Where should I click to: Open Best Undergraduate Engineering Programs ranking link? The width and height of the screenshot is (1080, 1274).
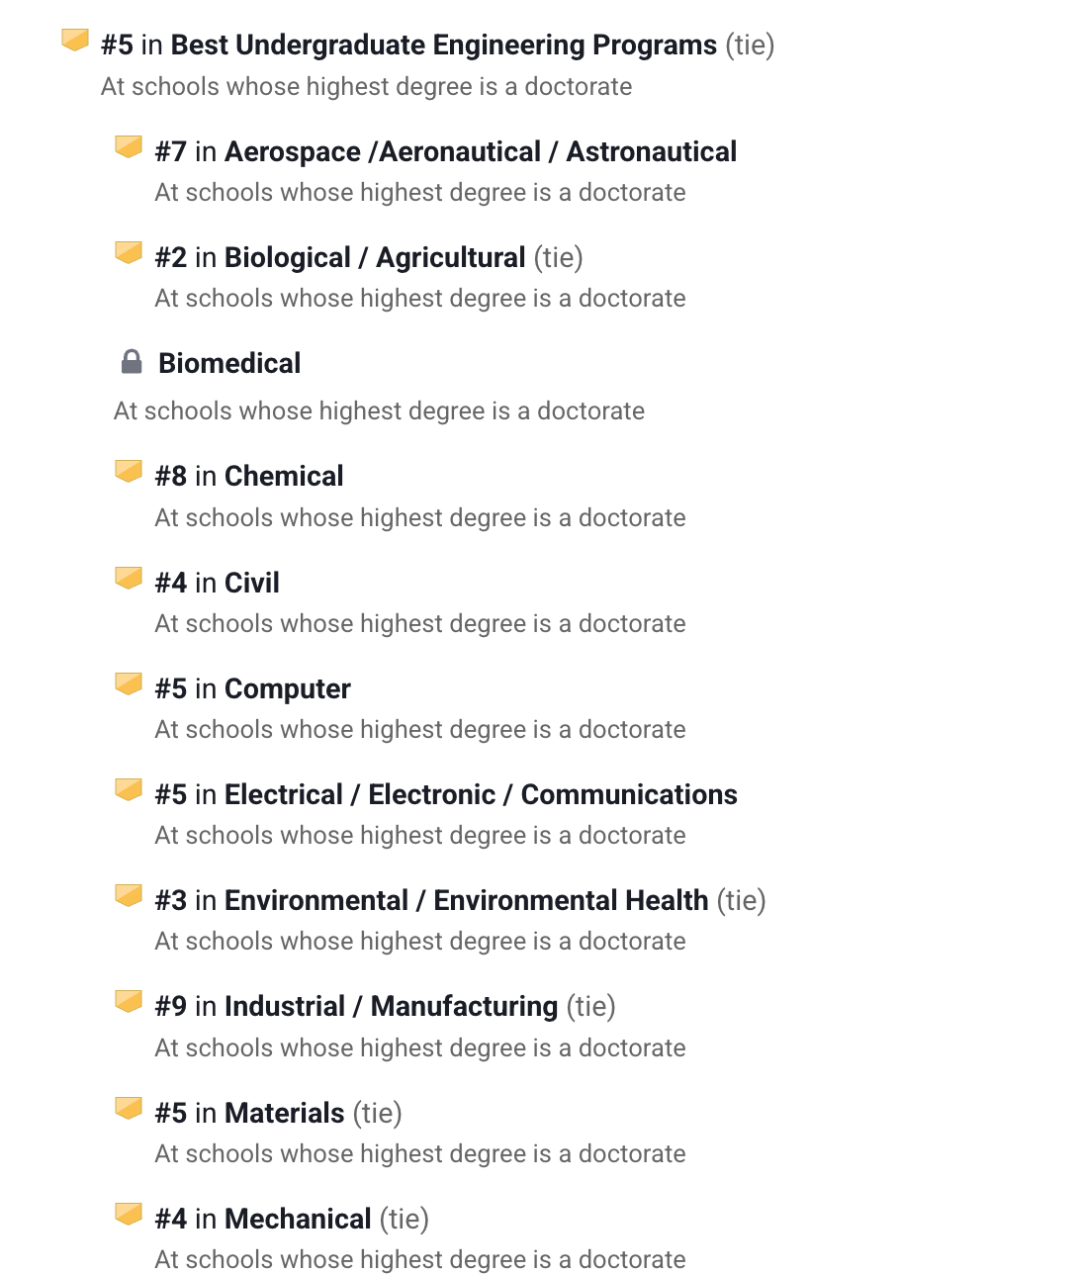click(x=444, y=45)
